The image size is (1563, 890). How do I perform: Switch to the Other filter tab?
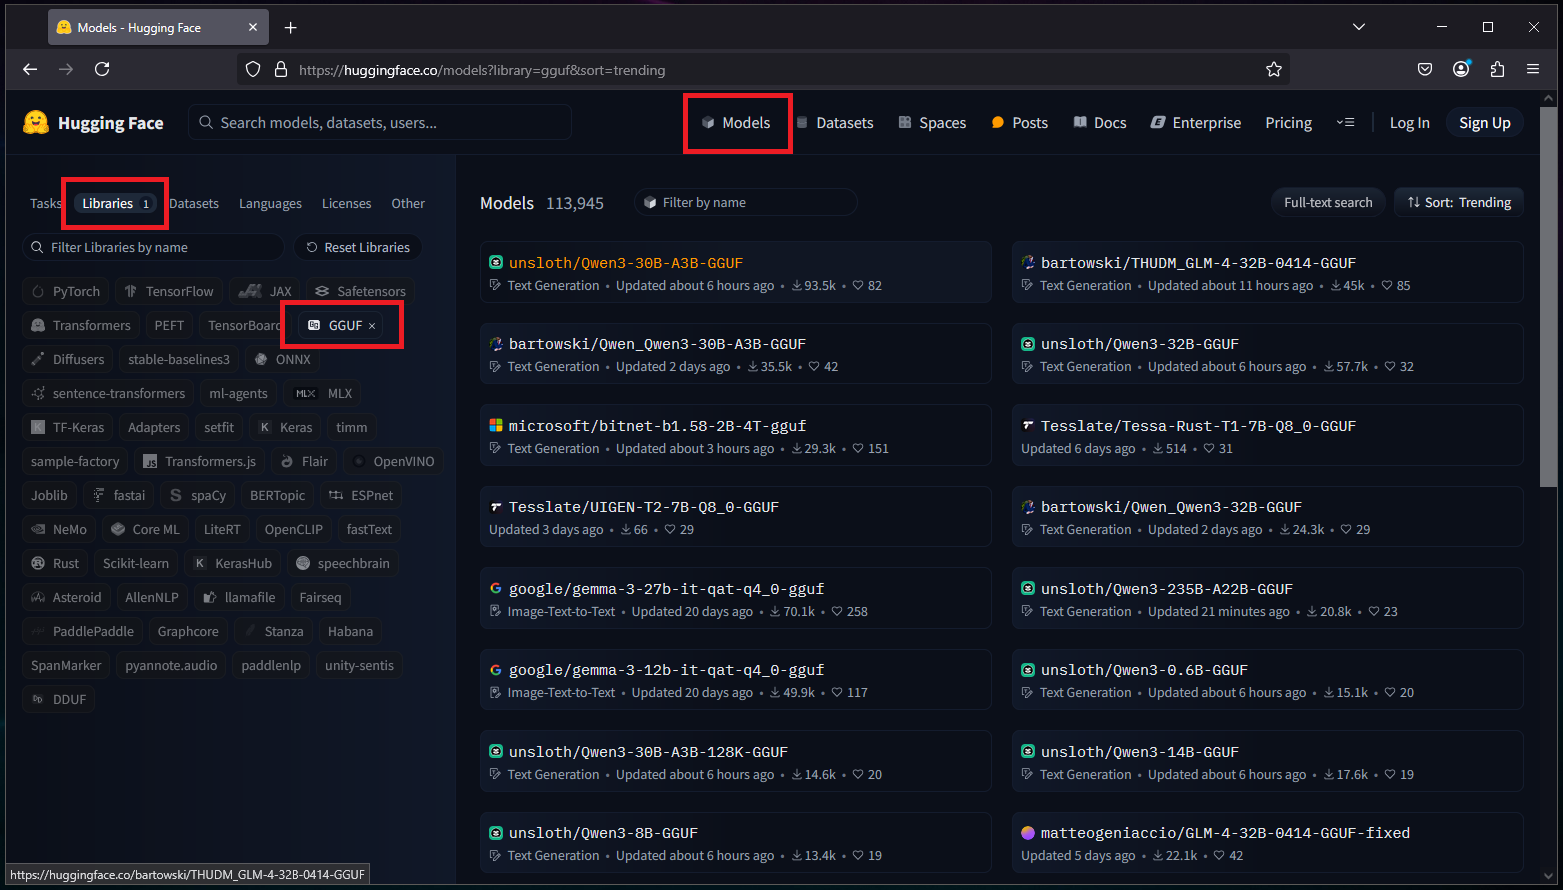[x=408, y=203]
